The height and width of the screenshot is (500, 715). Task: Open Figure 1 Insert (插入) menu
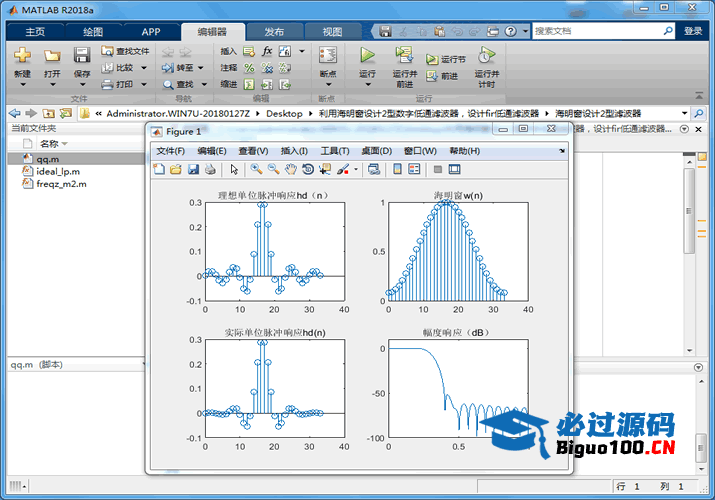tap(294, 151)
